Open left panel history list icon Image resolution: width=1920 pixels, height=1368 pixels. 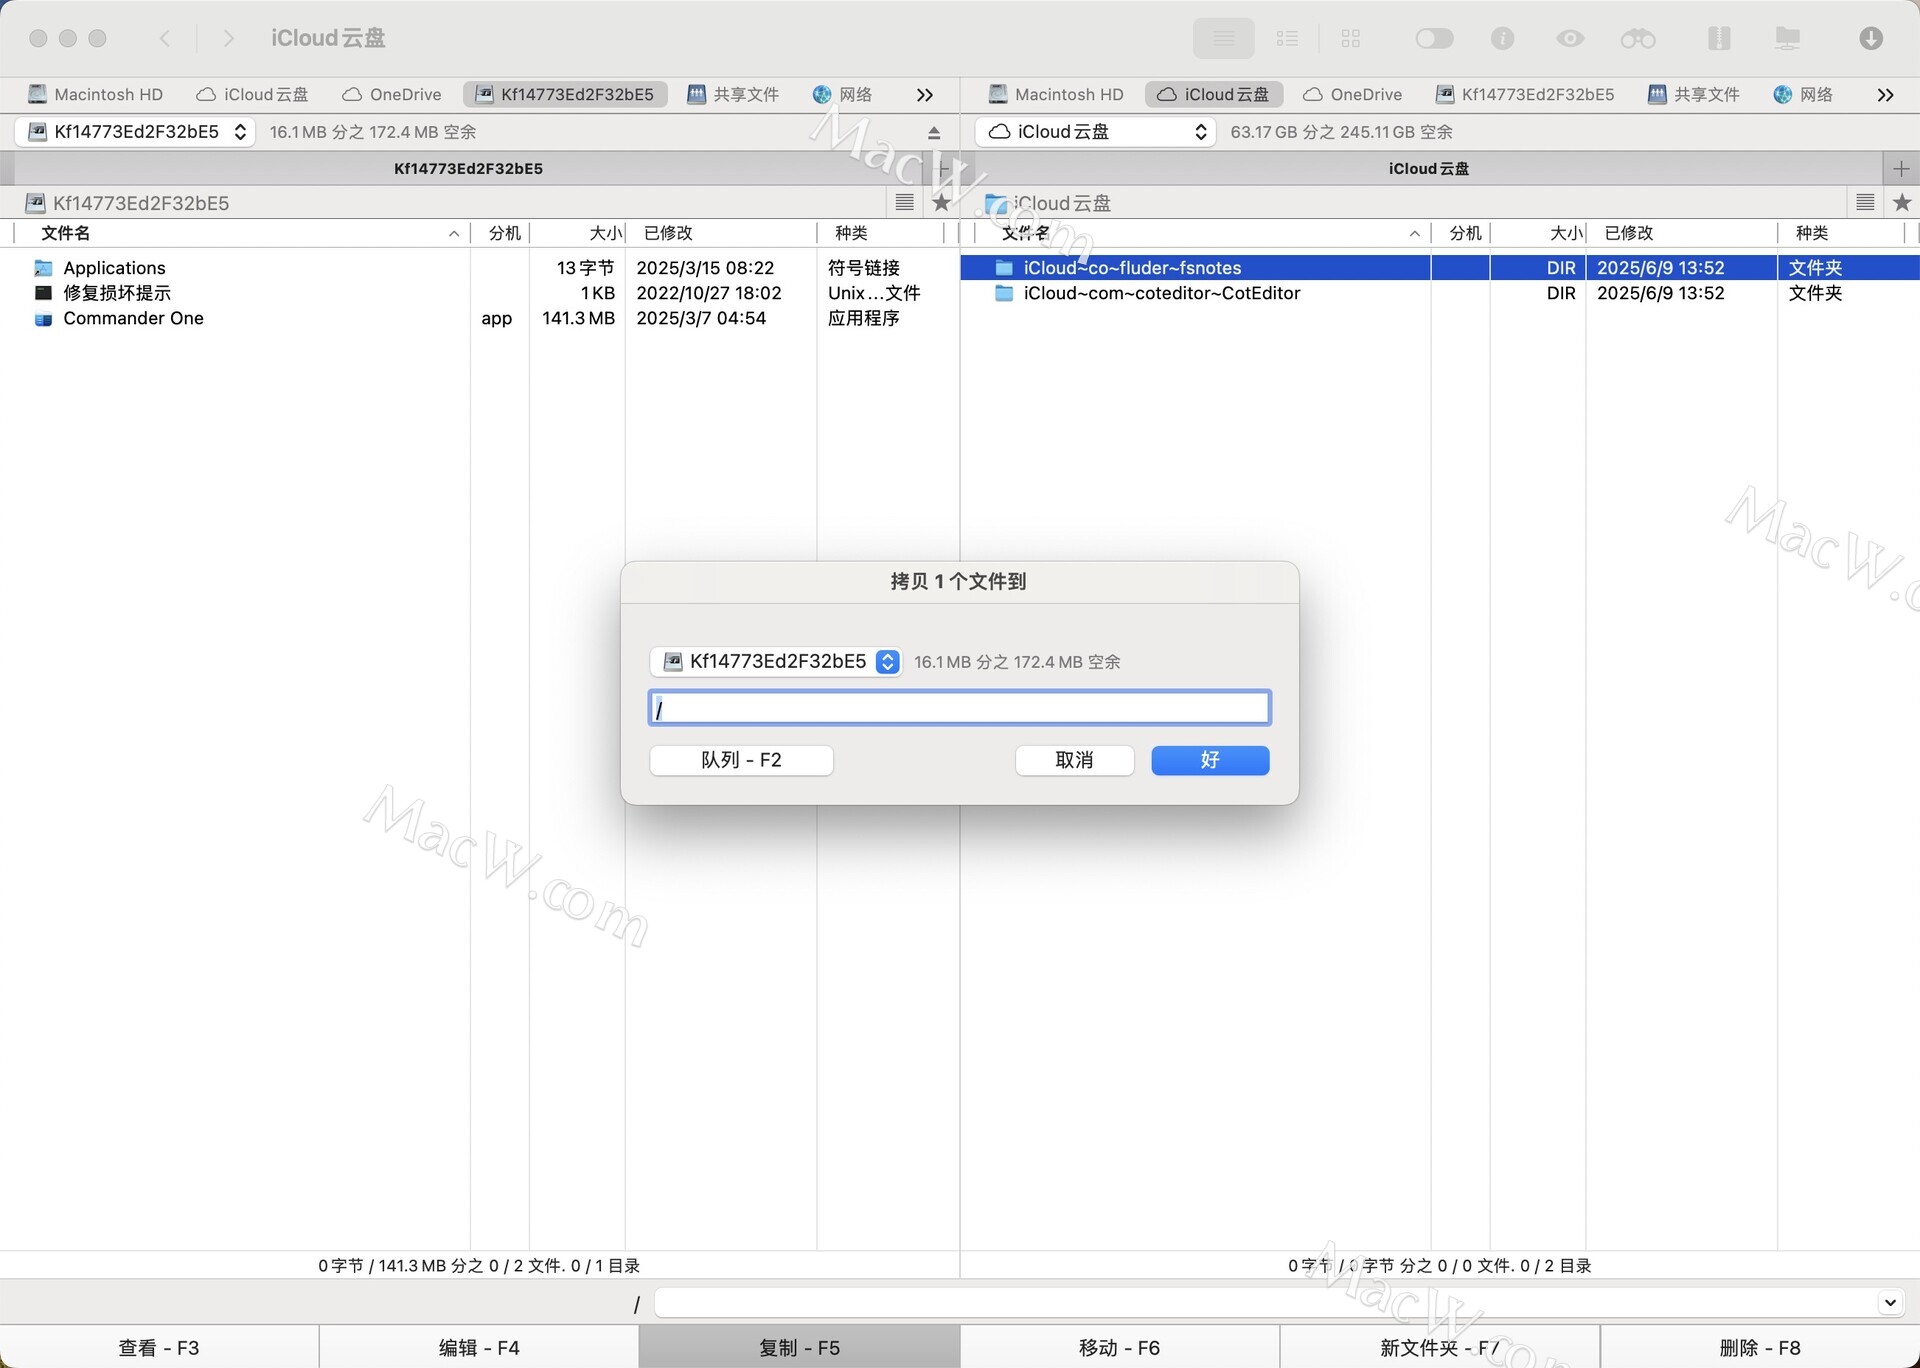[x=905, y=202]
